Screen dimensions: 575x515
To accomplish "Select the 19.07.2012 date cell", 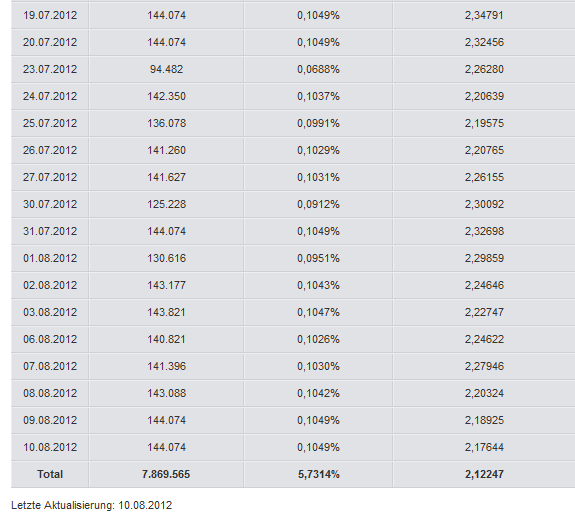I will 50,15.
